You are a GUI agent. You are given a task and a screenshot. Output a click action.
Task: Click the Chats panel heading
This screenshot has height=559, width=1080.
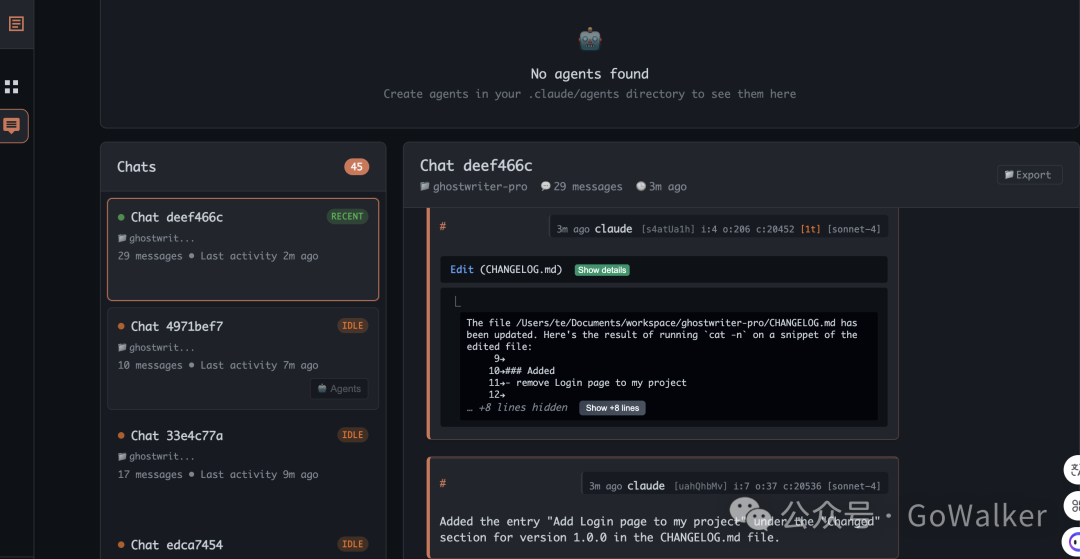(136, 167)
